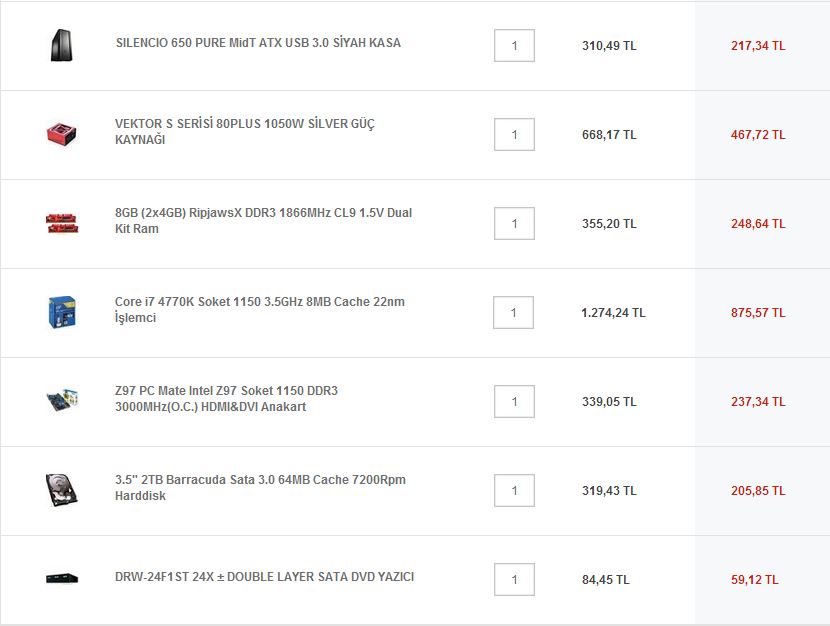This screenshot has height=626, width=830.
Task: Open 2TB Barracuda harddisk product link
Action: (260, 487)
